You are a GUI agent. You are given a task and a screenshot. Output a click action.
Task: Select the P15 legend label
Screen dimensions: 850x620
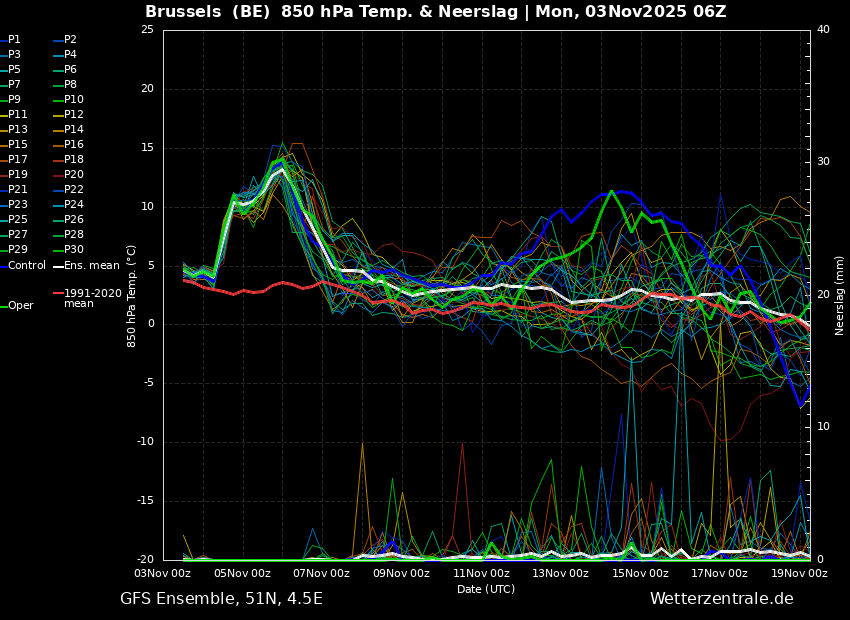[18, 145]
